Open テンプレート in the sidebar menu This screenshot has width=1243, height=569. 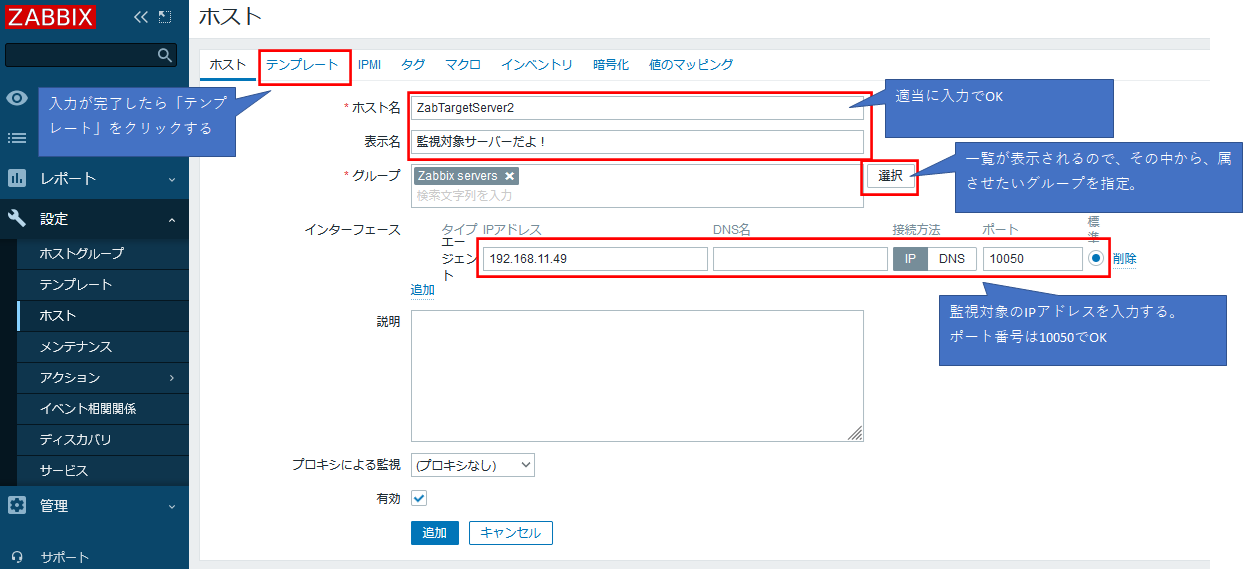[x=76, y=285]
